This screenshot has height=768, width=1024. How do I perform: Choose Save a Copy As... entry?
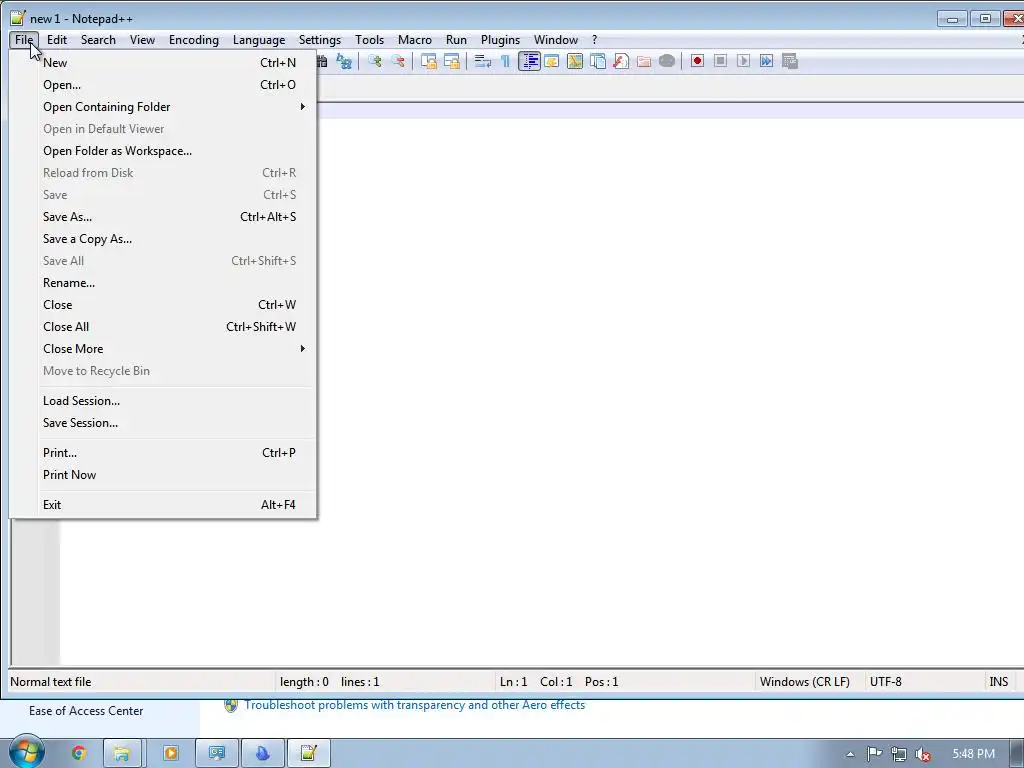click(163, 239)
